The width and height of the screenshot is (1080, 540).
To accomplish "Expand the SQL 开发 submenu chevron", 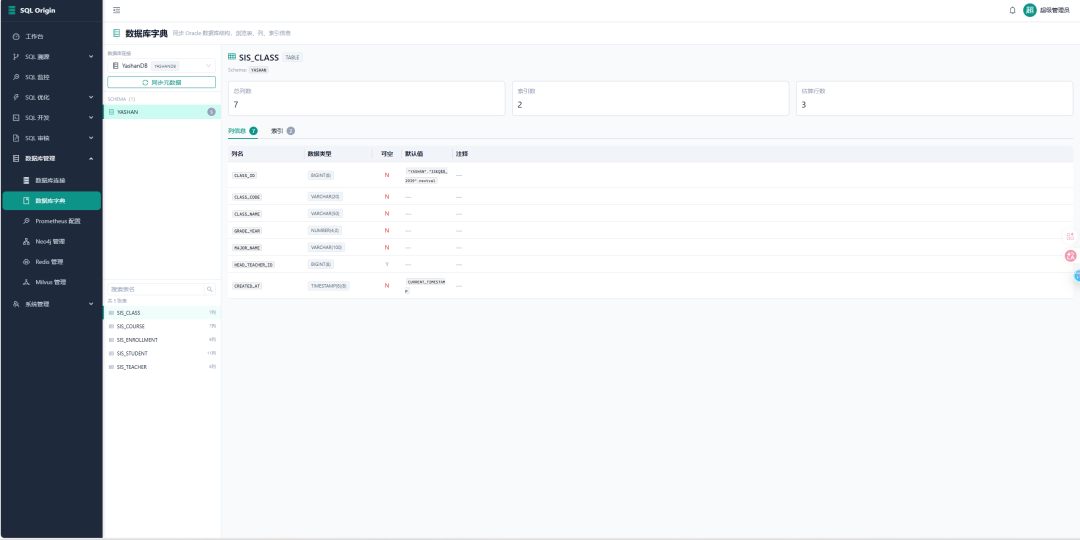I will coord(91,118).
